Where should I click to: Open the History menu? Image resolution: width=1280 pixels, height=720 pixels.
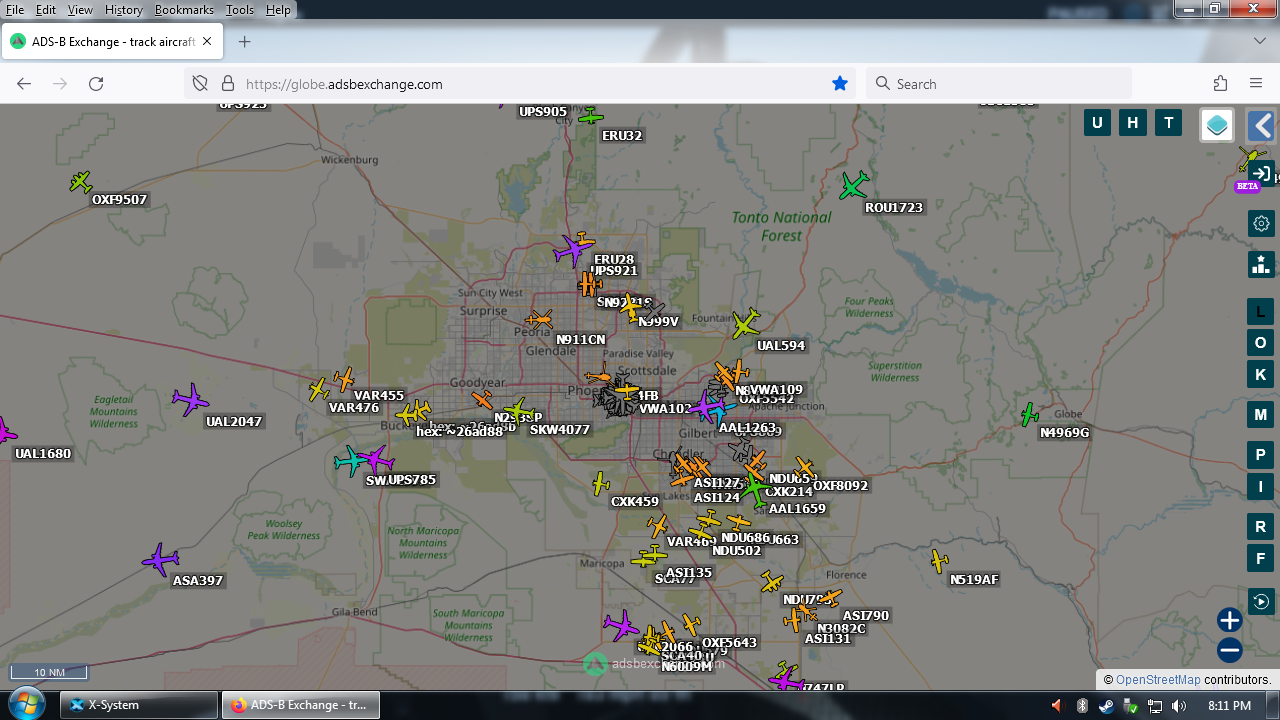(x=124, y=10)
